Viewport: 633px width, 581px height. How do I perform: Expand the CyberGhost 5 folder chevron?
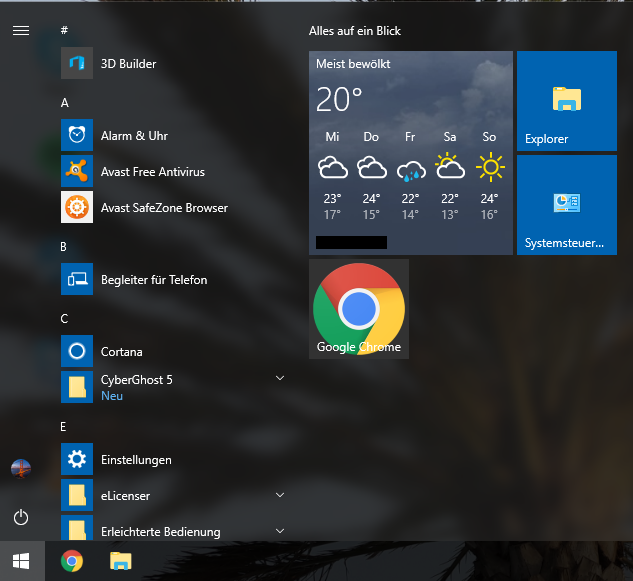280,378
